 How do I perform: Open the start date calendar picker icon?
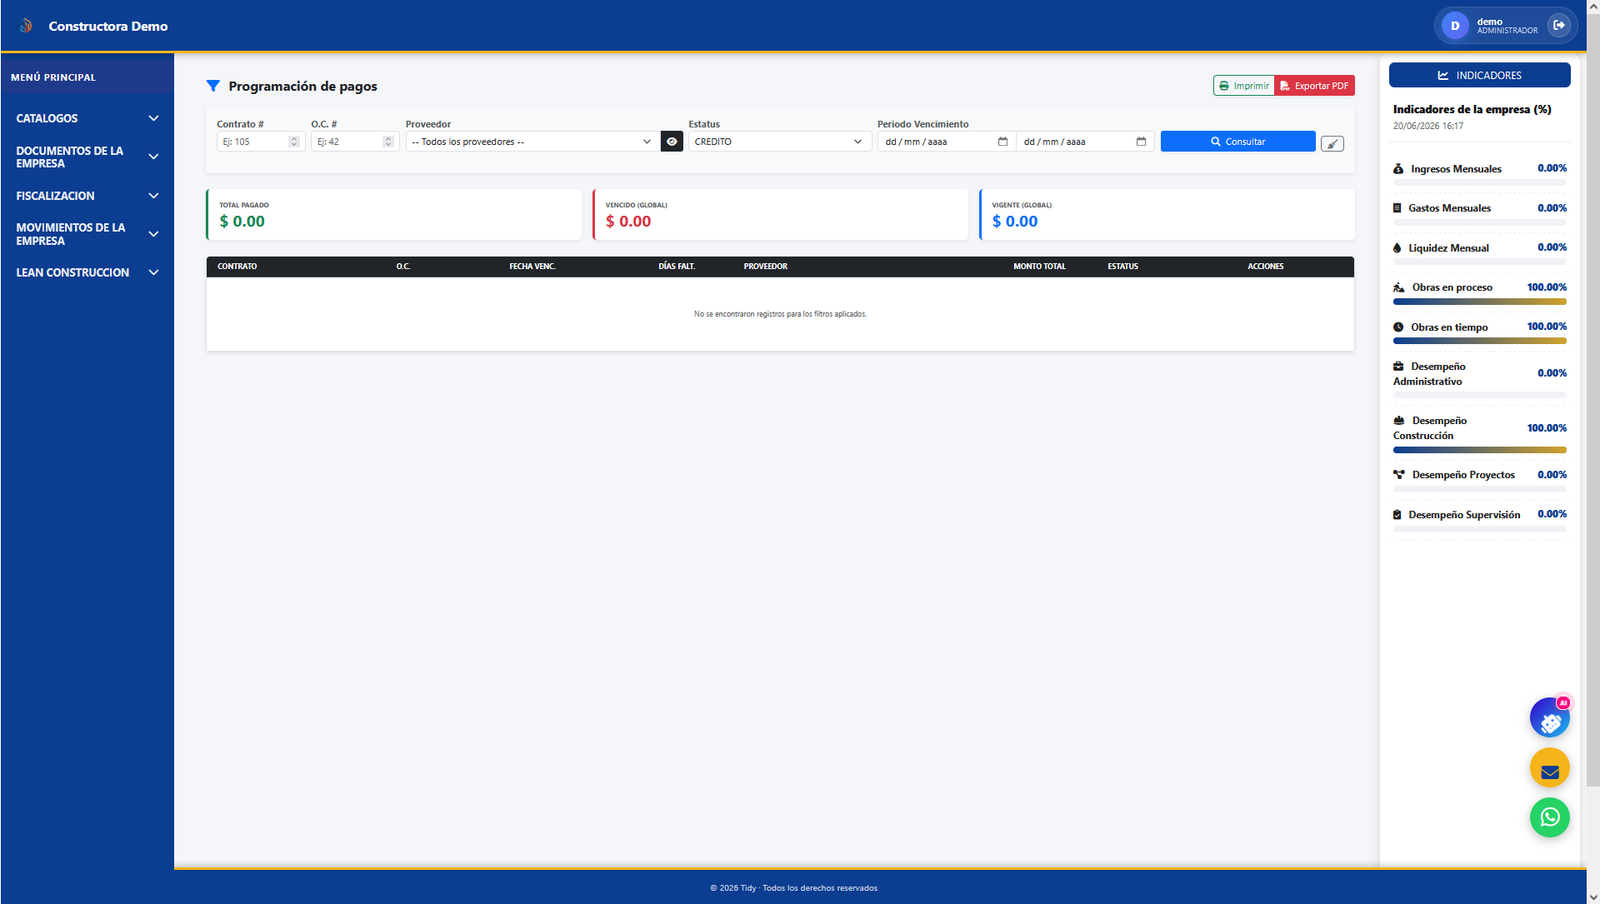1003,142
